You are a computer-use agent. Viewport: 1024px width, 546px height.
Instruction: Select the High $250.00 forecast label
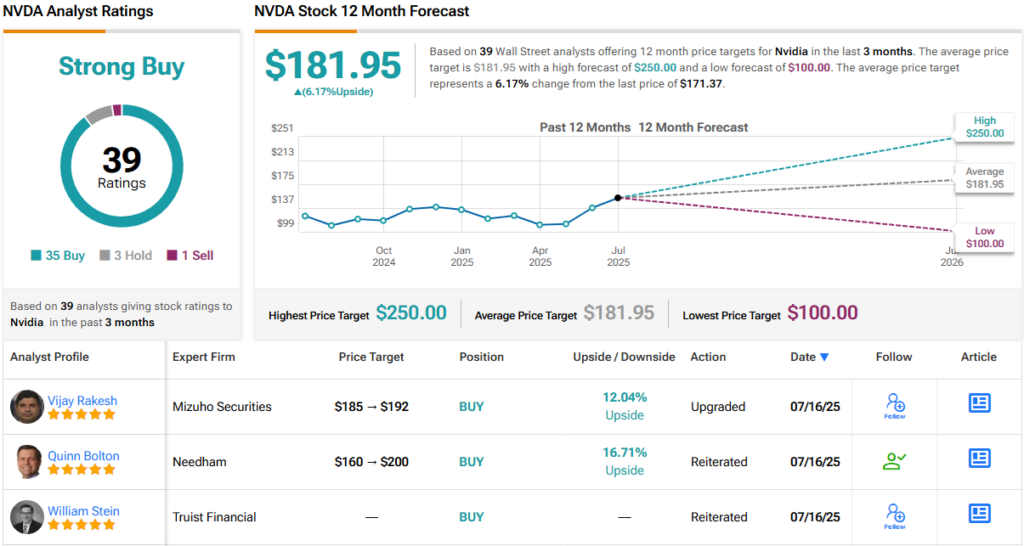[984, 126]
